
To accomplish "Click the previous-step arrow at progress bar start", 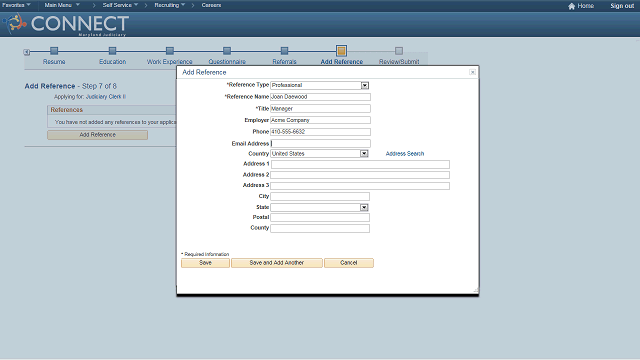I will [27, 52].
